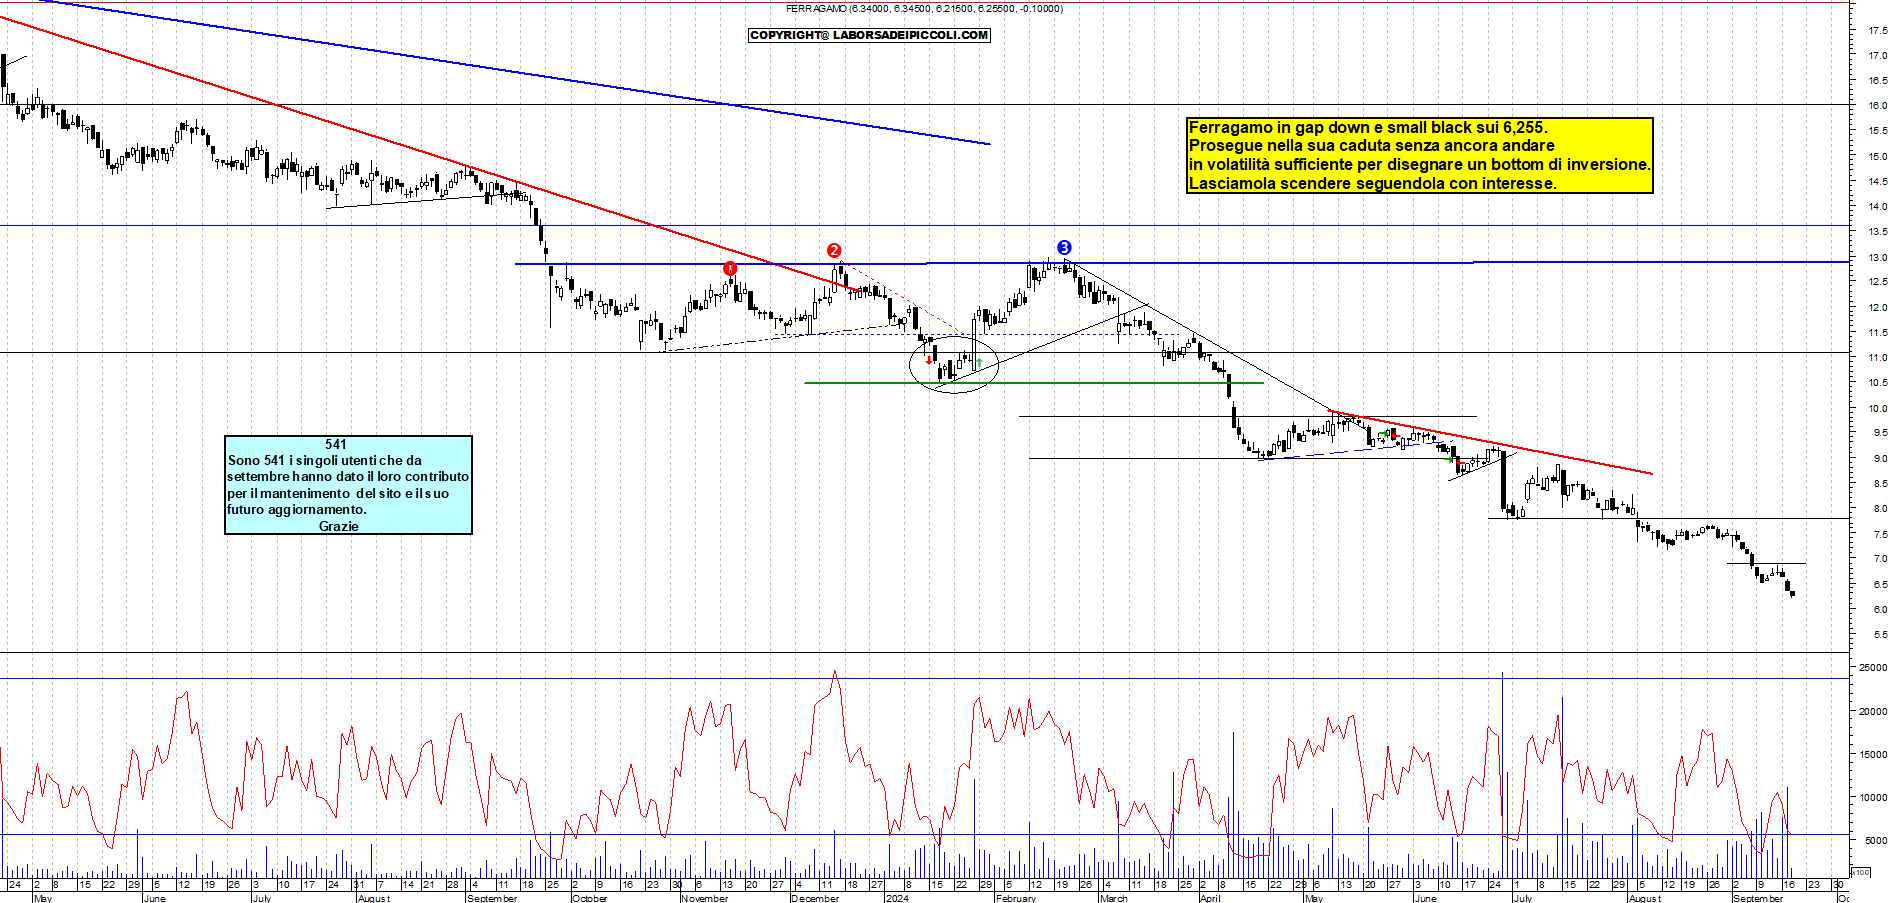
Task: Click the 17.5 price axis label
Action: [1878, 31]
